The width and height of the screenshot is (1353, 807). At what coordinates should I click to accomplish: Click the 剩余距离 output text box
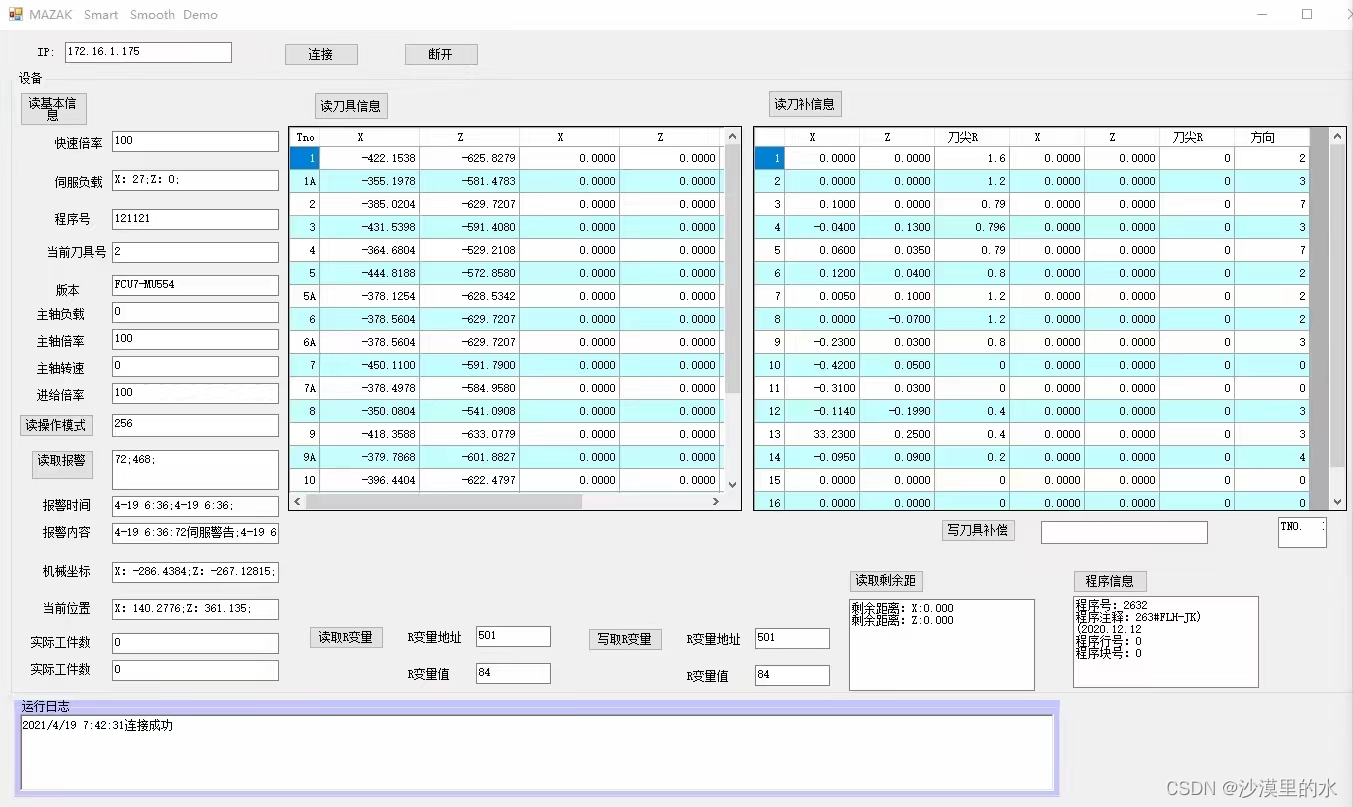pyautogui.click(x=941, y=644)
